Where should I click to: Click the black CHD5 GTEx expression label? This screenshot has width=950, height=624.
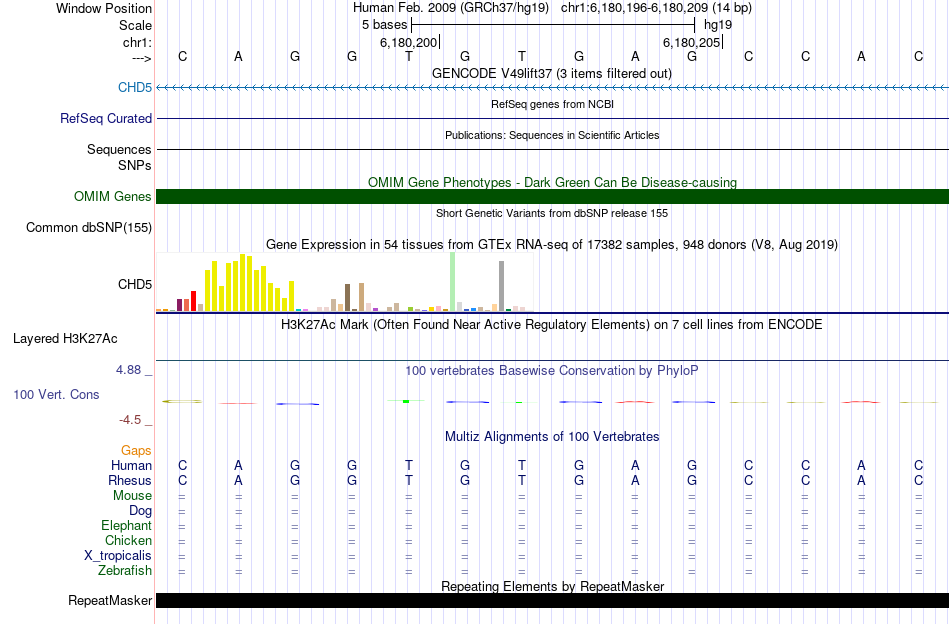click(x=135, y=284)
